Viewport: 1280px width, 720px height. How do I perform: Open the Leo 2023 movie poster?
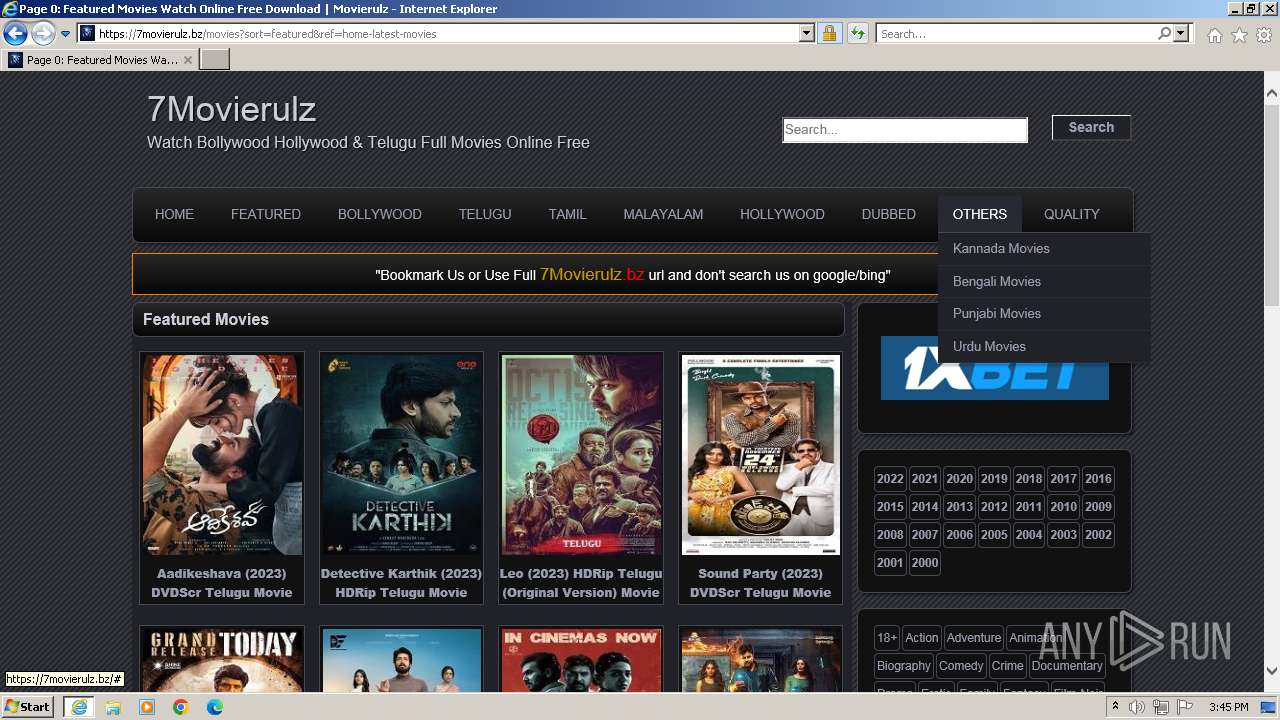click(581, 454)
